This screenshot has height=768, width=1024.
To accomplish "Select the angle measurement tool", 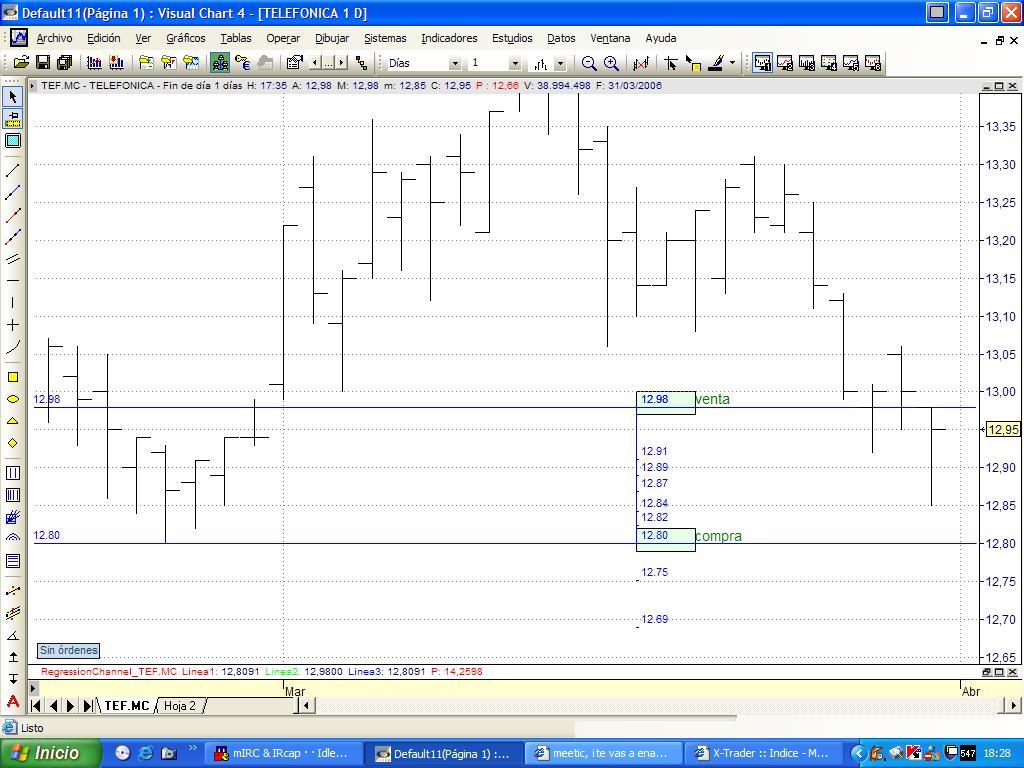I will click(x=12, y=635).
